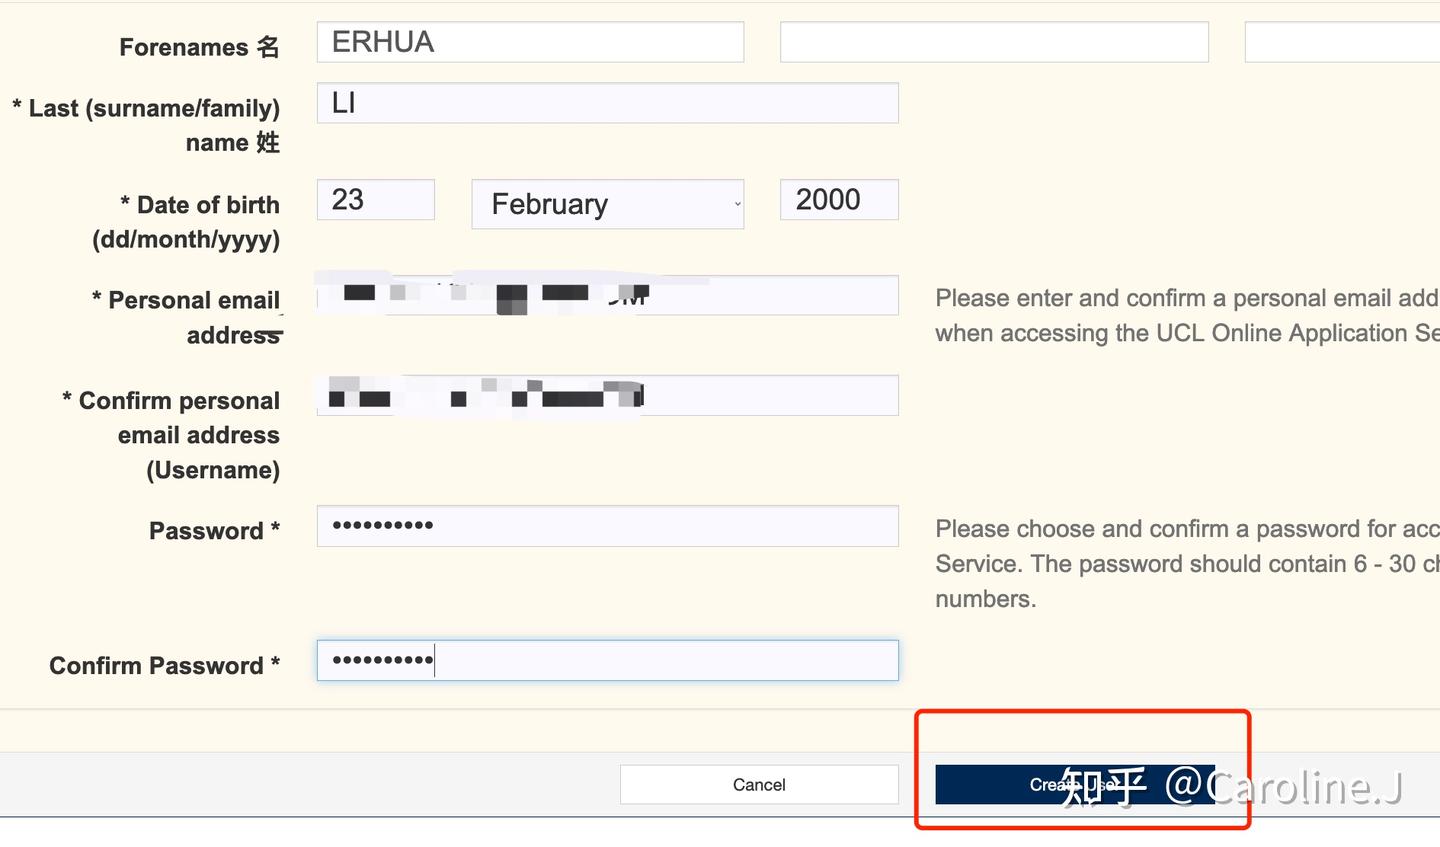Click the birth day field showing 23
The width and height of the screenshot is (1440, 847).
tap(376, 200)
